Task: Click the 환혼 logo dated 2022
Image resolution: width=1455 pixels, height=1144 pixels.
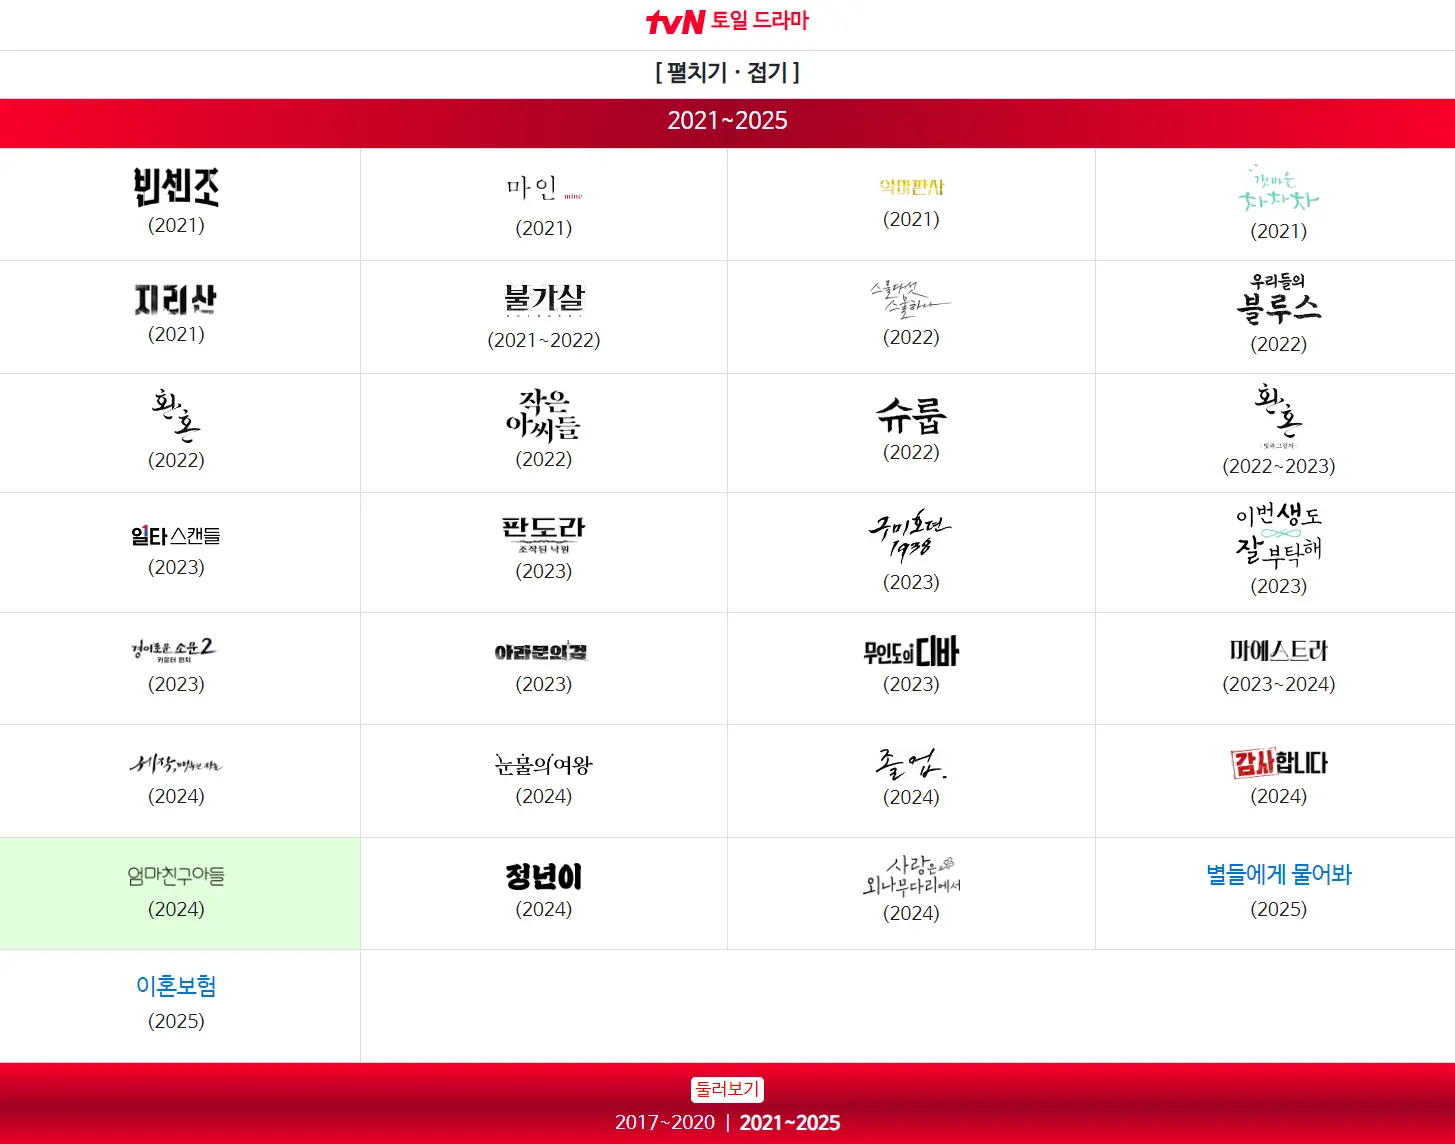Action: pyautogui.click(x=176, y=416)
